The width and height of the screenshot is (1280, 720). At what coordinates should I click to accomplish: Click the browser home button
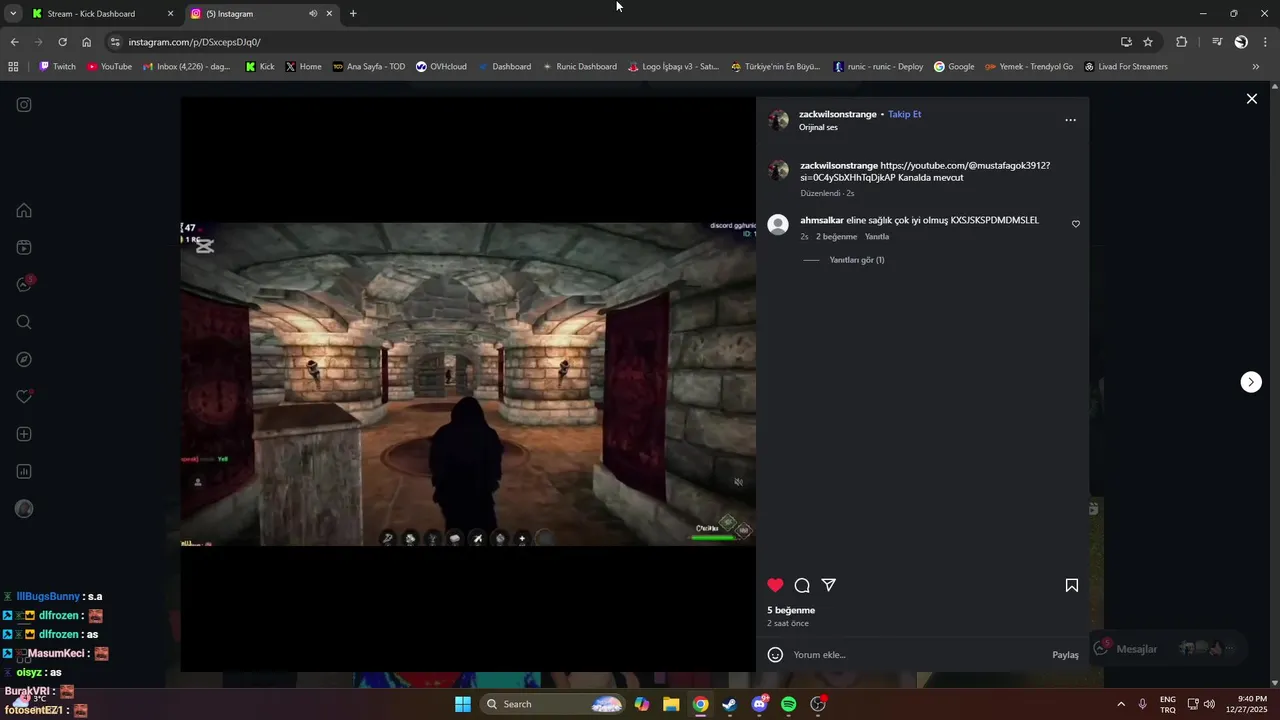(x=86, y=42)
